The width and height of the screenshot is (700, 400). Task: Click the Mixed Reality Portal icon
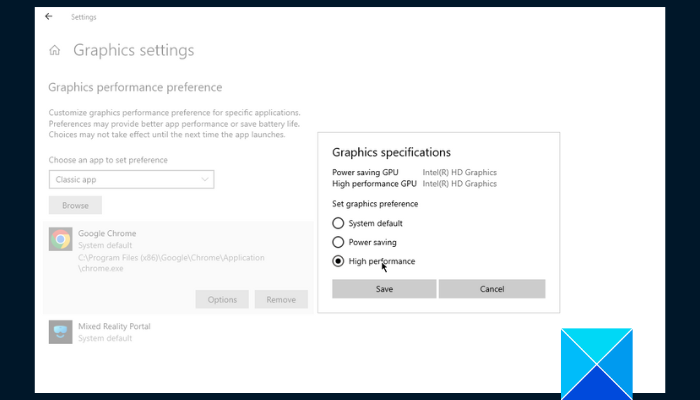(x=61, y=332)
